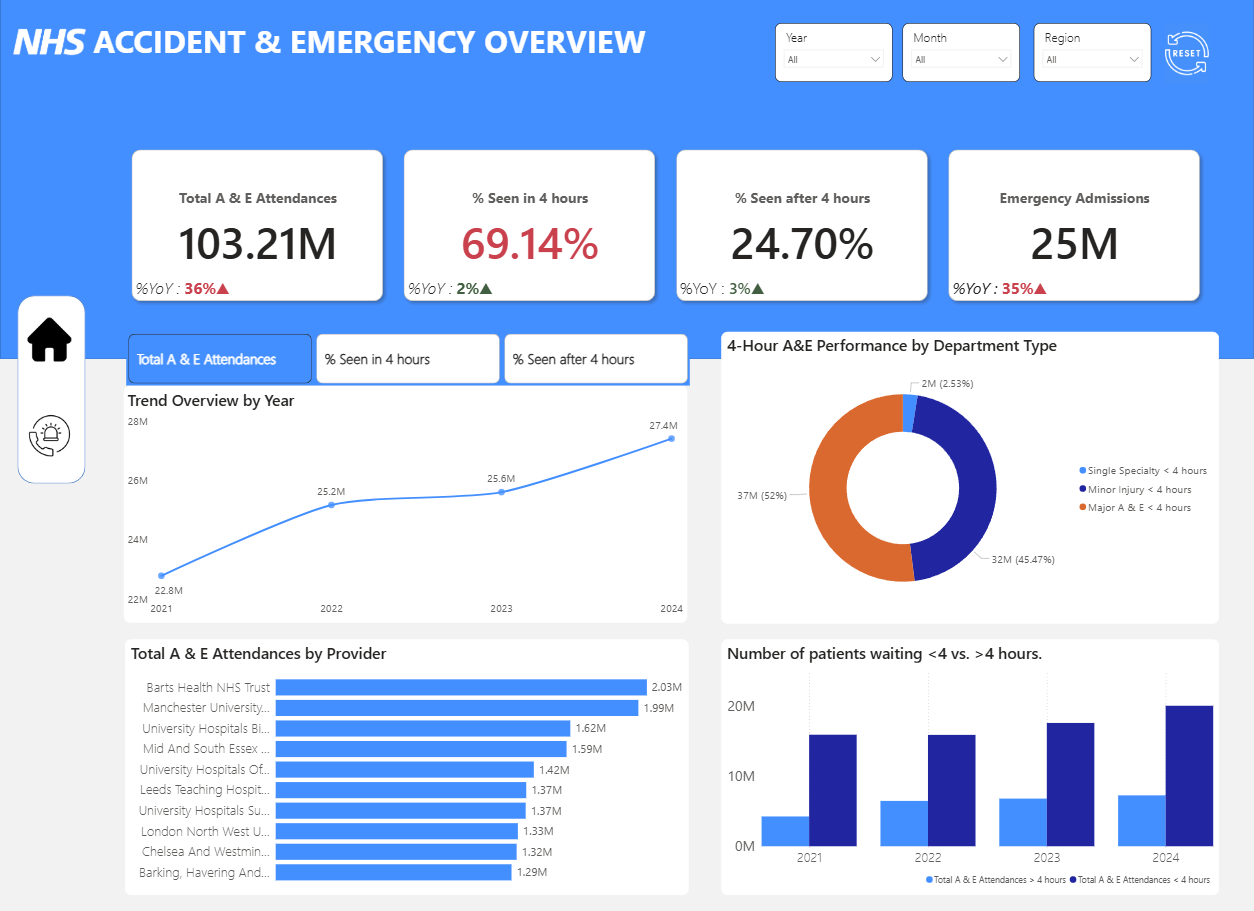Click the Emergency Admissions 25M value

[x=1074, y=244]
